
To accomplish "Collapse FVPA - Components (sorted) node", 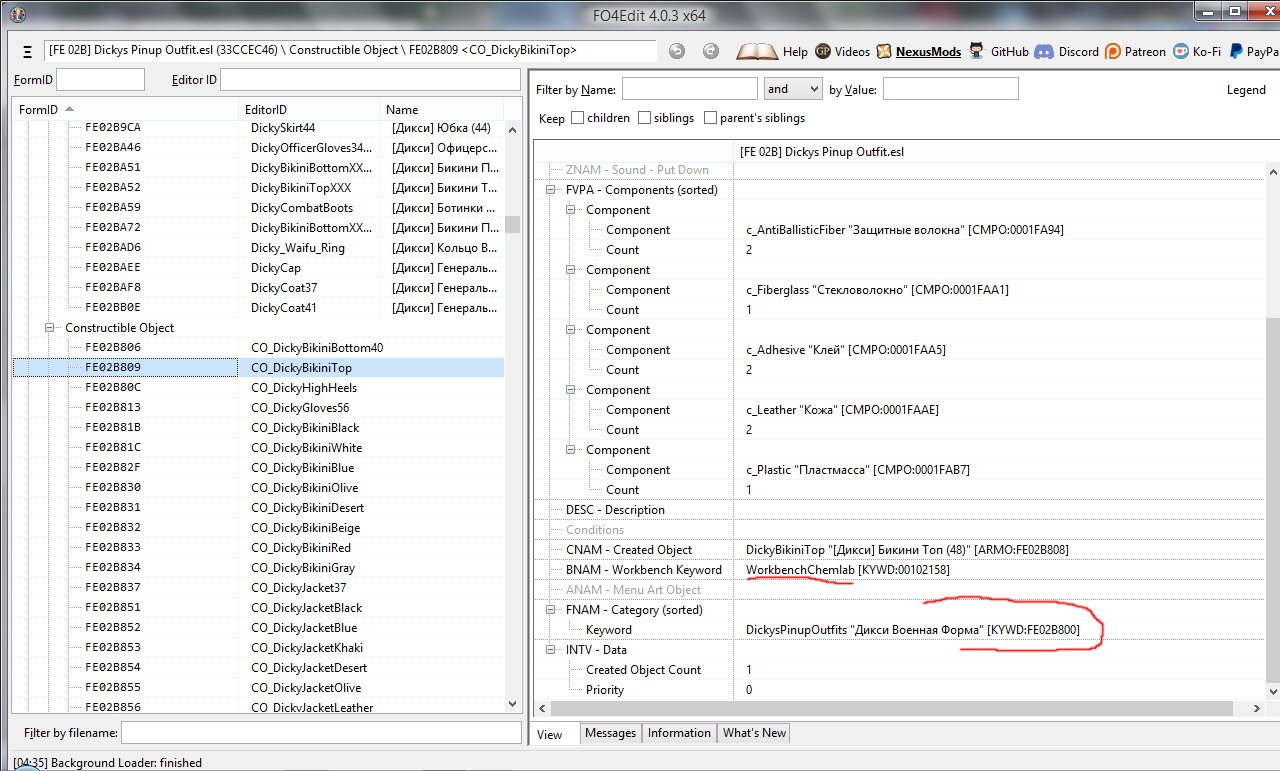I will pyautogui.click(x=551, y=190).
